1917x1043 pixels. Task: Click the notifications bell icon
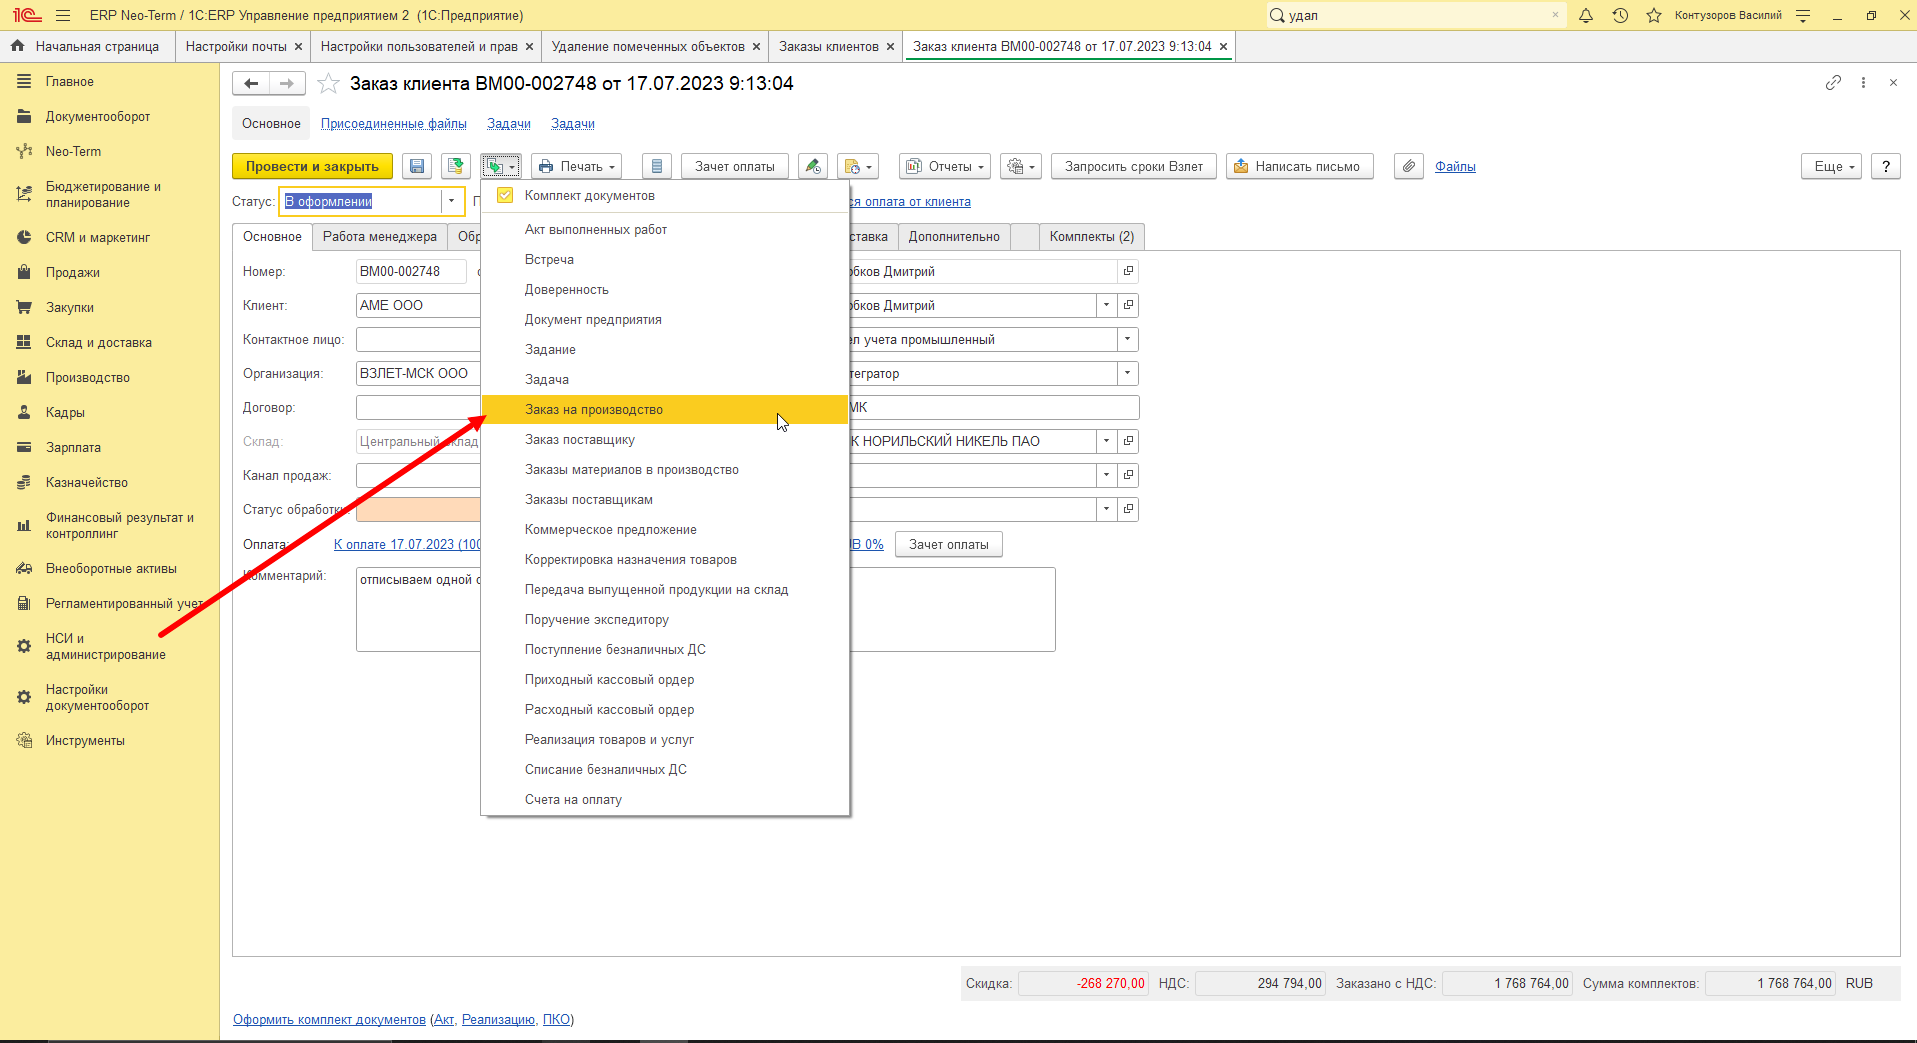click(1586, 15)
